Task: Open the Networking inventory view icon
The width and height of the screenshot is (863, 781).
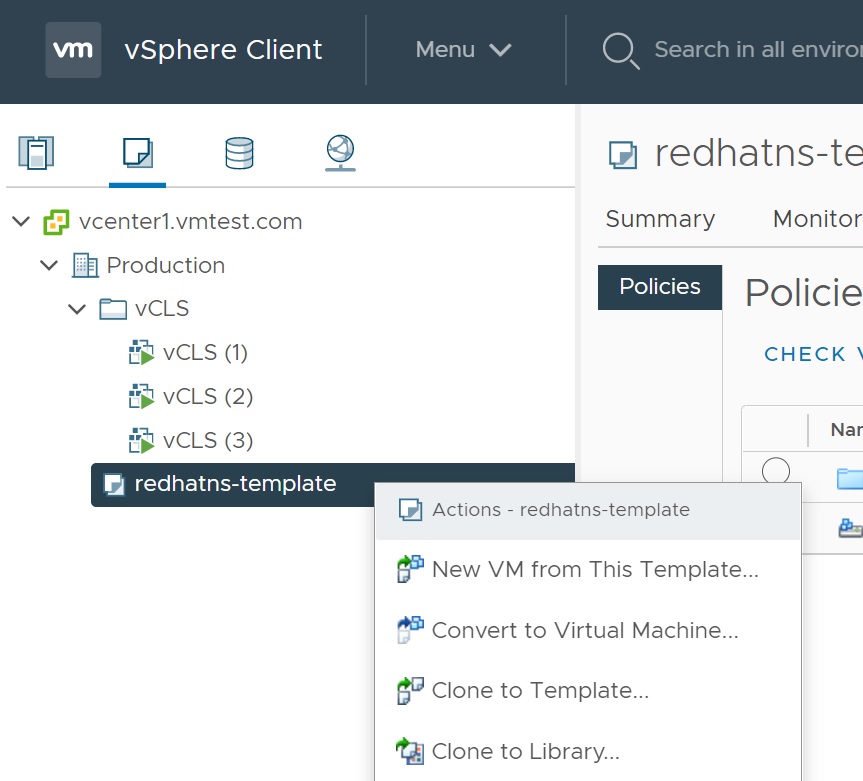Action: coord(341,153)
